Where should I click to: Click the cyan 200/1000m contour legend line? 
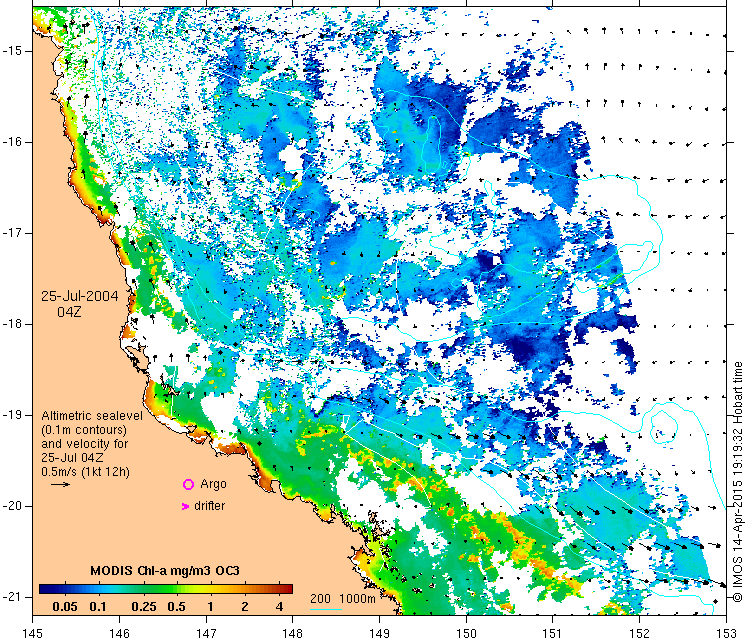326,609
